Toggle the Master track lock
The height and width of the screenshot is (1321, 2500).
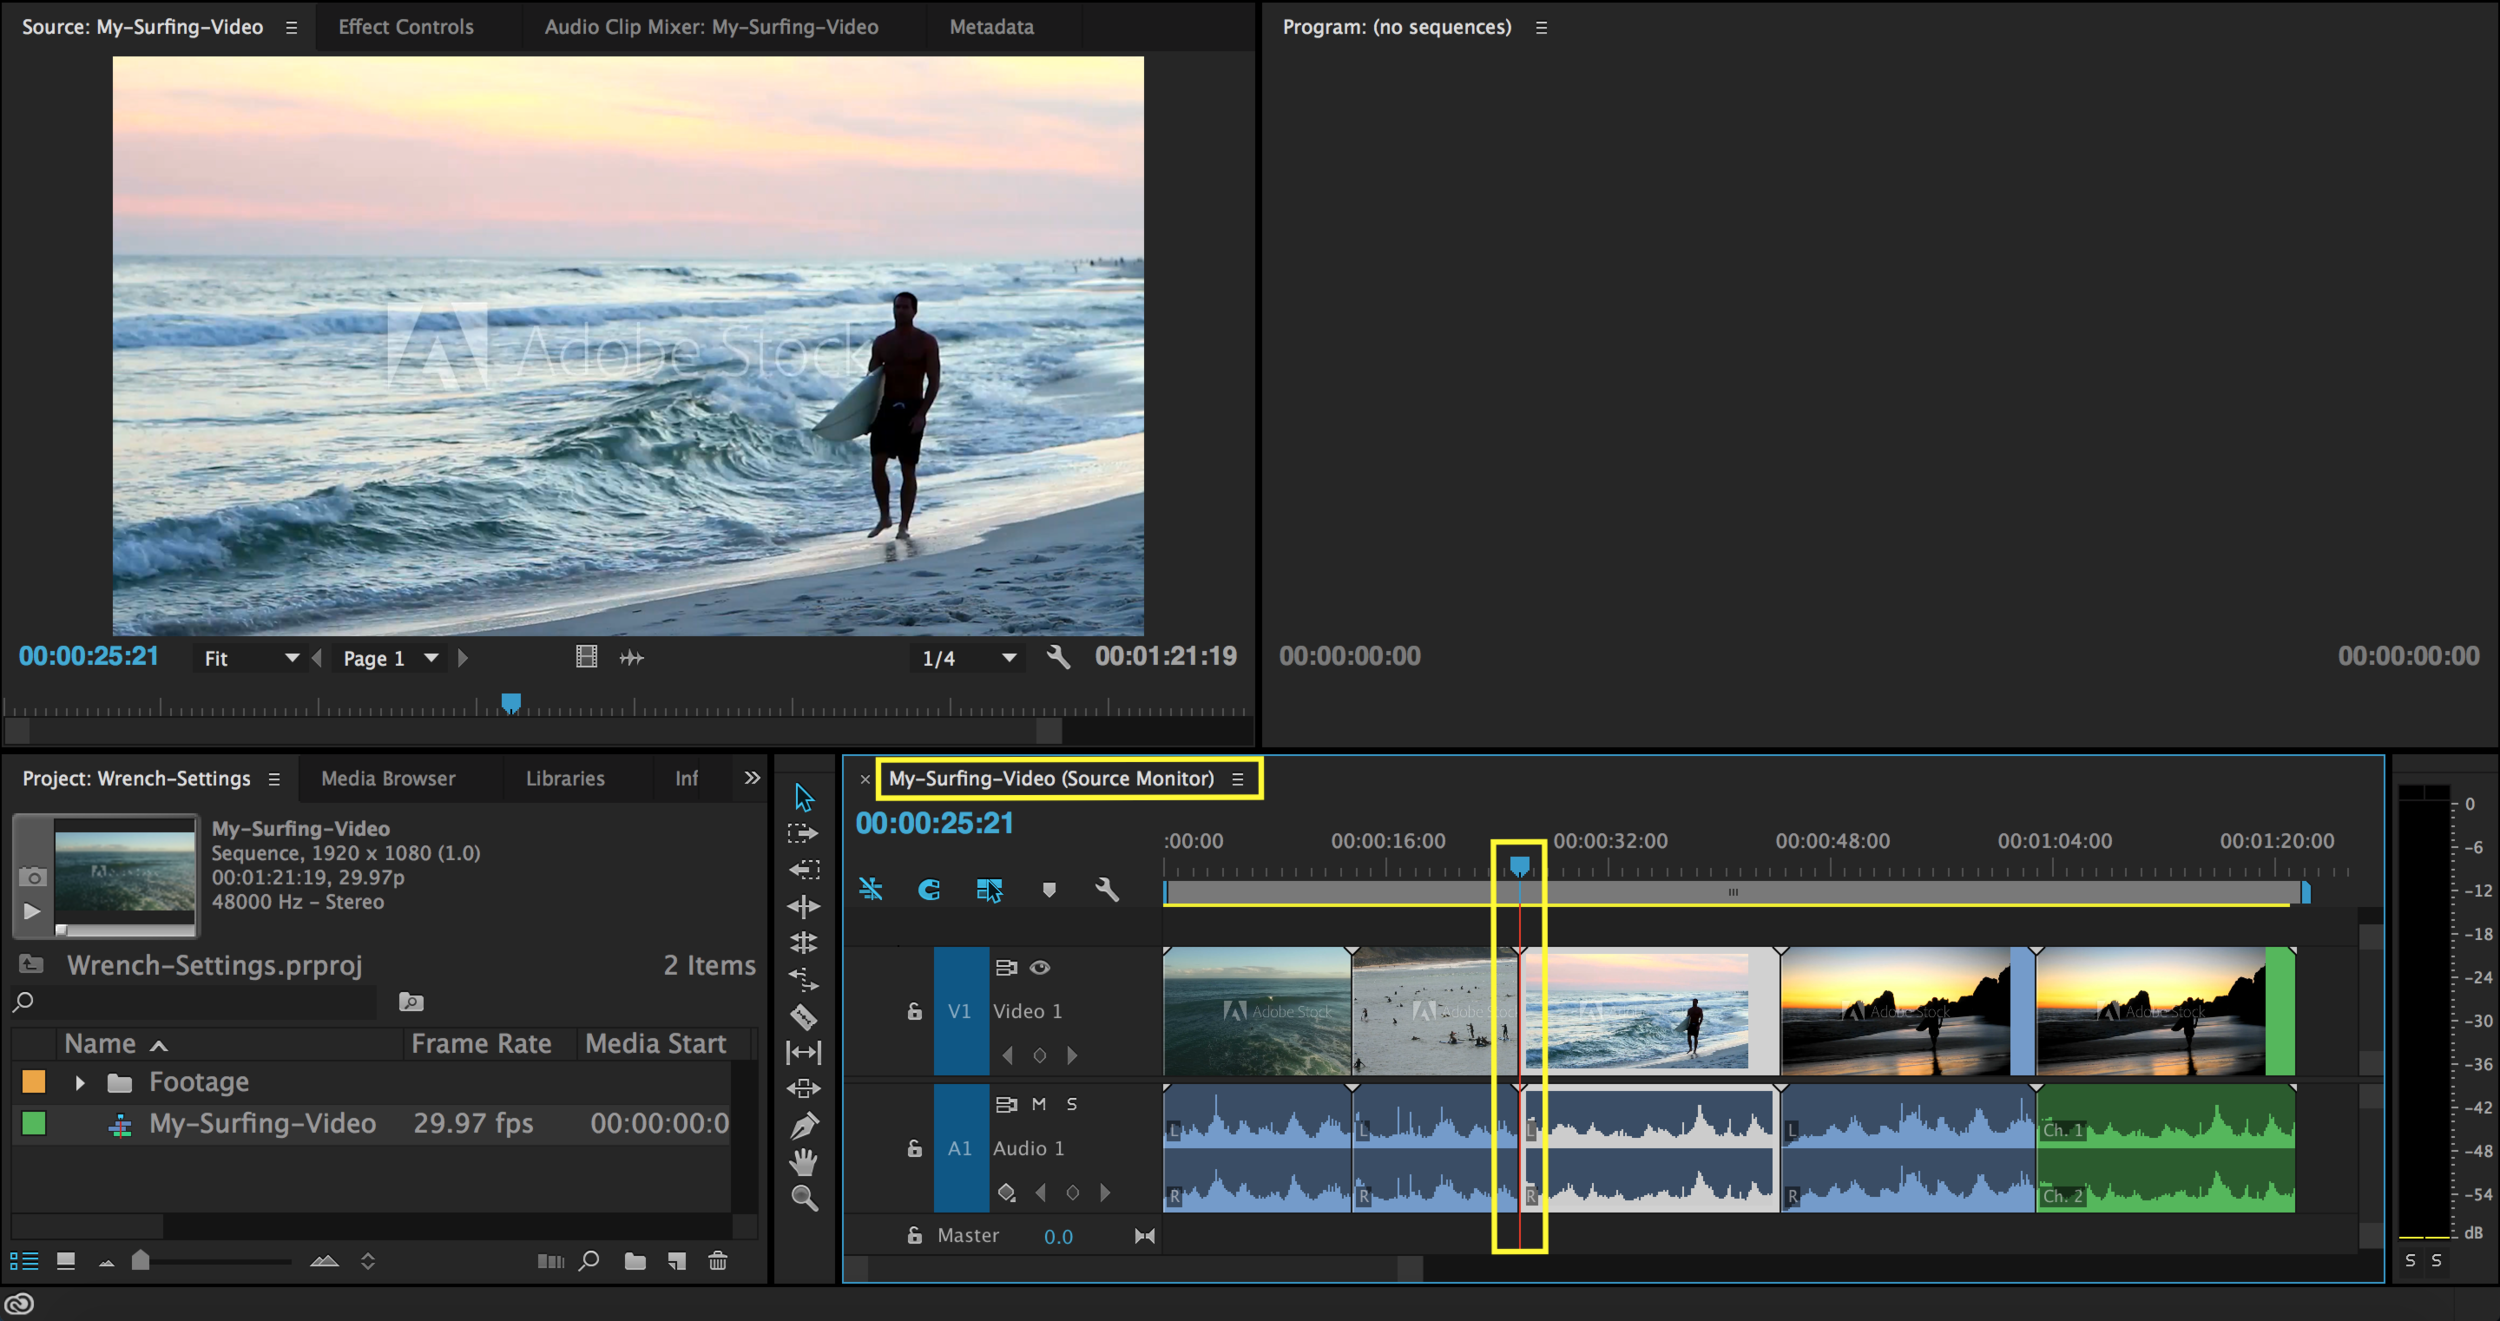914,1235
